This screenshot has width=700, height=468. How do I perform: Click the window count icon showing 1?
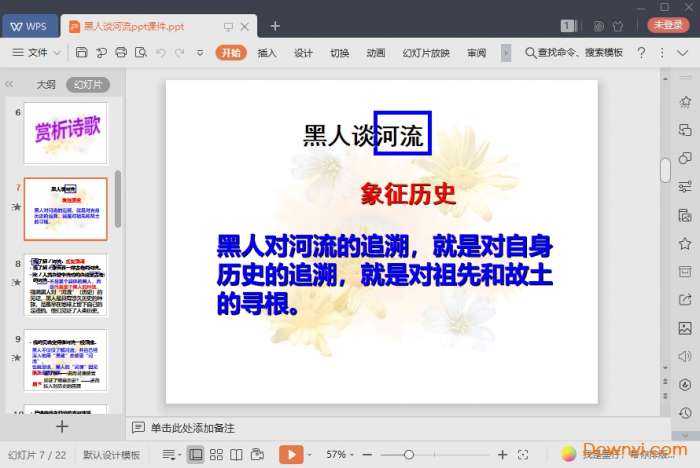pyautogui.click(x=569, y=26)
